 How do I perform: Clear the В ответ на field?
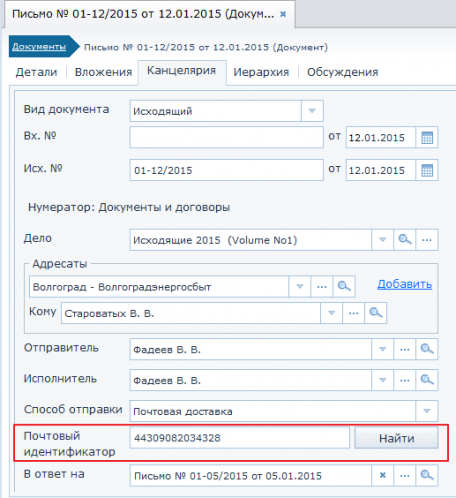(383, 475)
